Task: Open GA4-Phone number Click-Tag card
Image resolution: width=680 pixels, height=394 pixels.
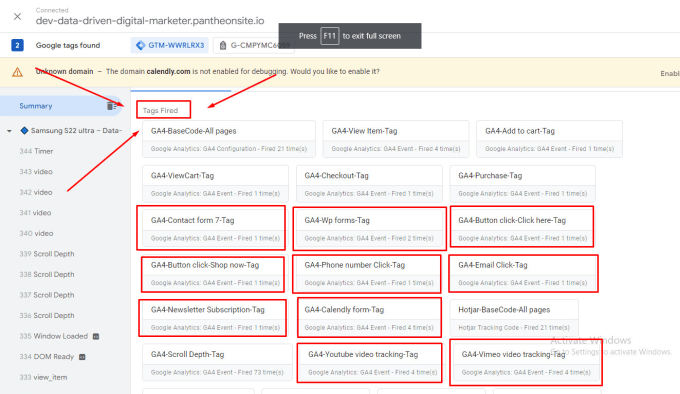Action: point(369,273)
